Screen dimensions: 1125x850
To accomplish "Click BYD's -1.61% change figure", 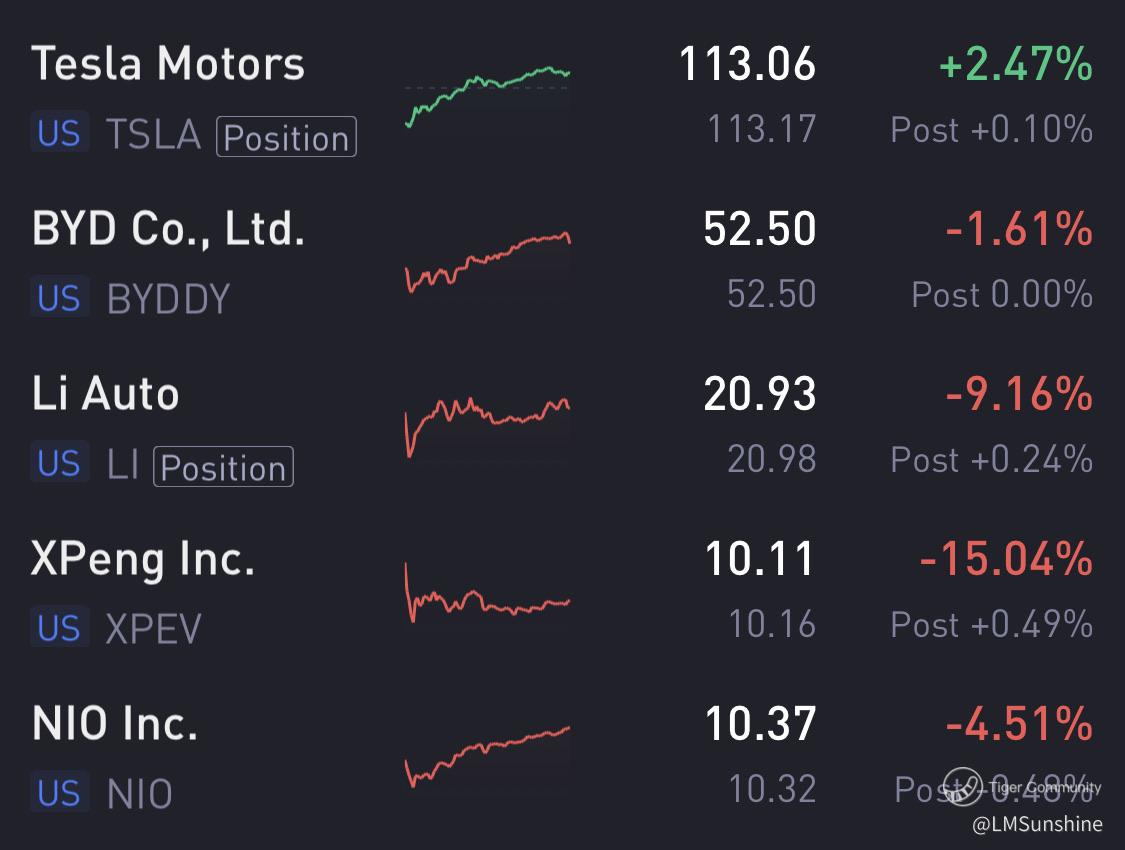I will 1018,230.
